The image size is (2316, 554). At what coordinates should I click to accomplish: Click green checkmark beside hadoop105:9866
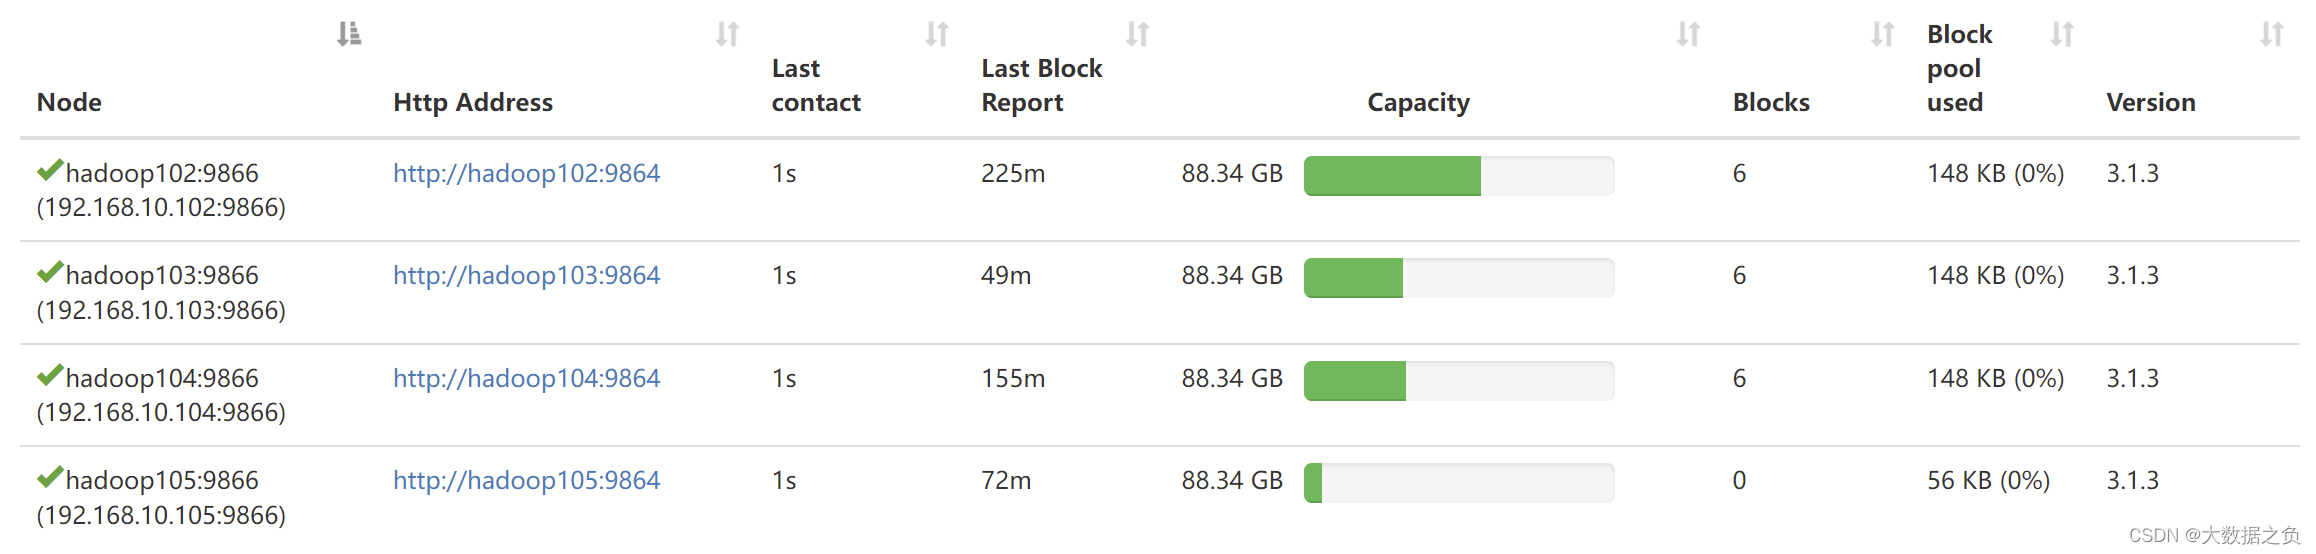50,477
